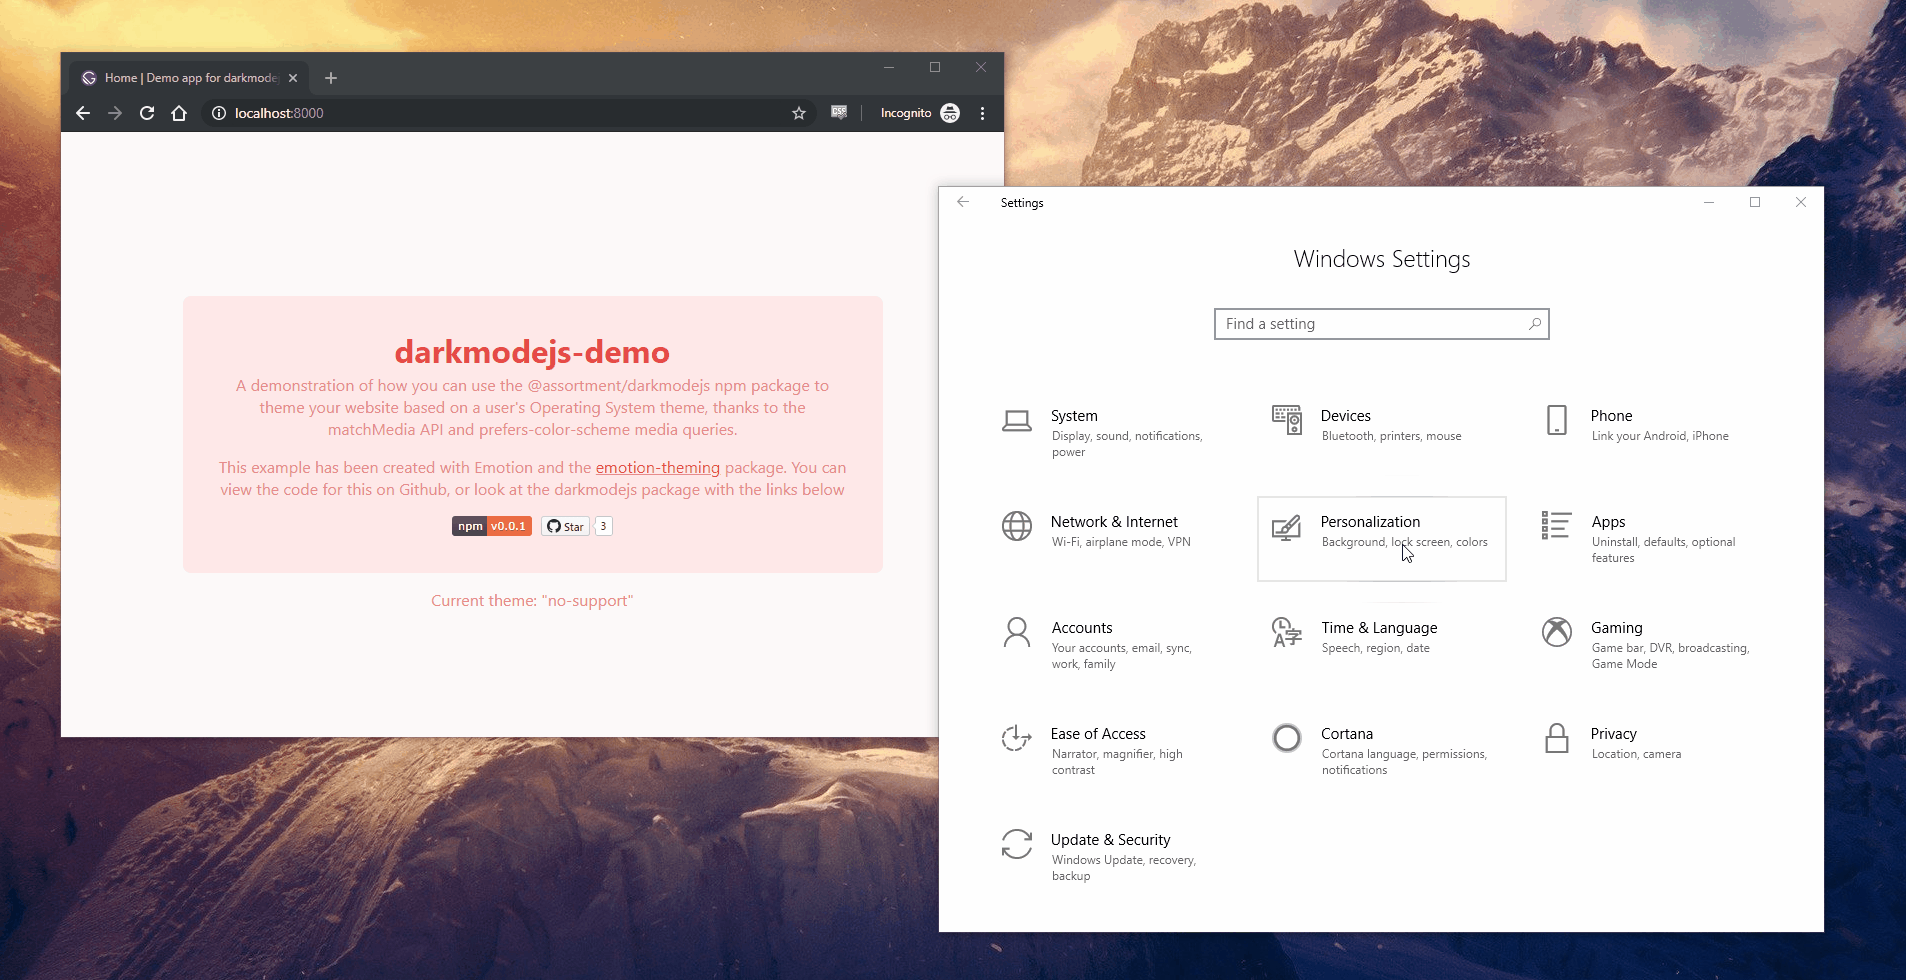Screen dimensions: 1906x980
Task: Click the Phone icon in Windows Settings
Action: [x=1556, y=420]
